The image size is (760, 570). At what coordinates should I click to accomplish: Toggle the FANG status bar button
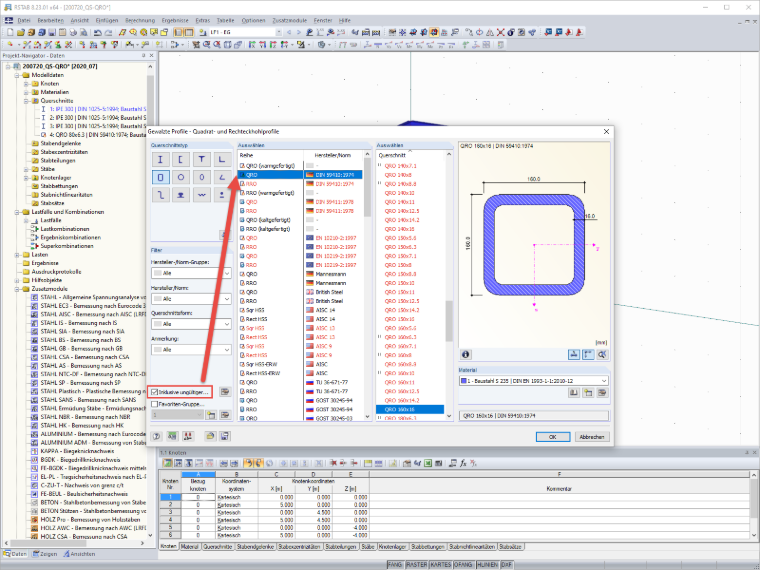(x=395, y=565)
